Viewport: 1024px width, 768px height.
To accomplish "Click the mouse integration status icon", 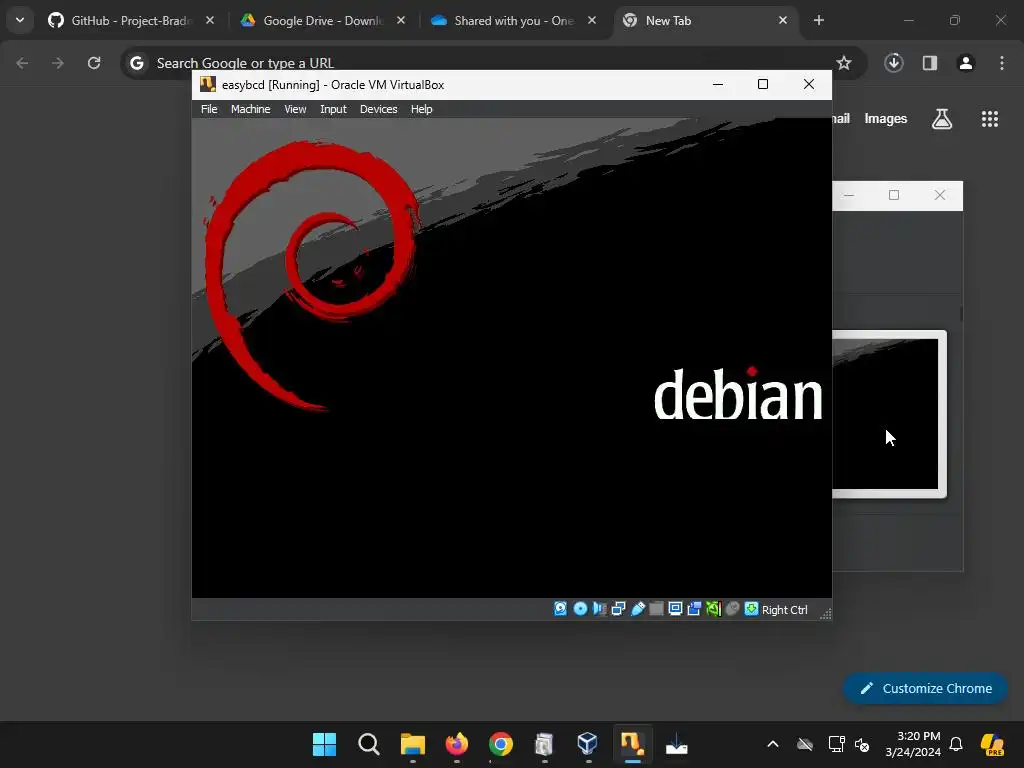I will [732, 609].
